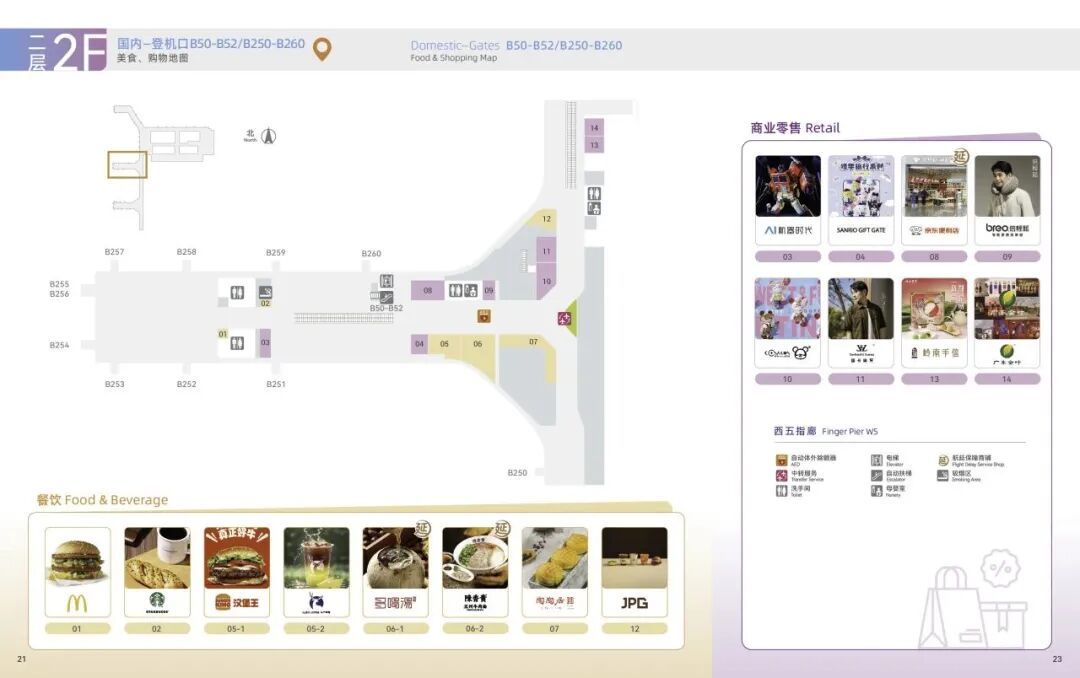Click the north compass arrow icon

coord(269,136)
